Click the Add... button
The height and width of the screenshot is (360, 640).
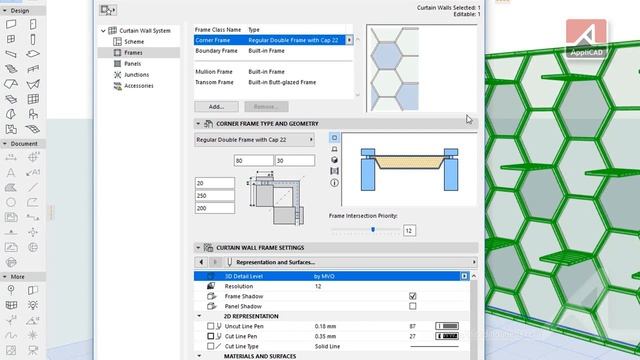(216, 107)
